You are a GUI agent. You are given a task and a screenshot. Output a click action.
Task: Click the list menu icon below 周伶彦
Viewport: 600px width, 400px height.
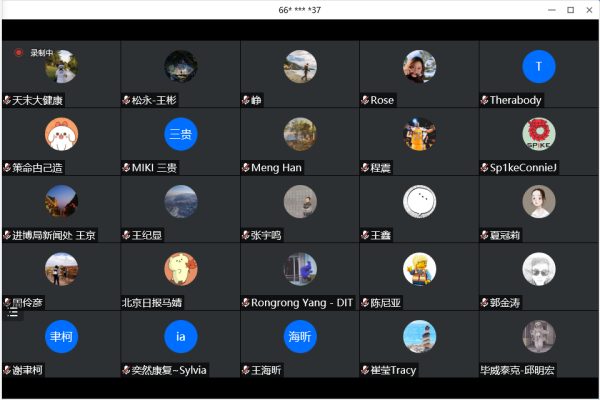[13, 313]
